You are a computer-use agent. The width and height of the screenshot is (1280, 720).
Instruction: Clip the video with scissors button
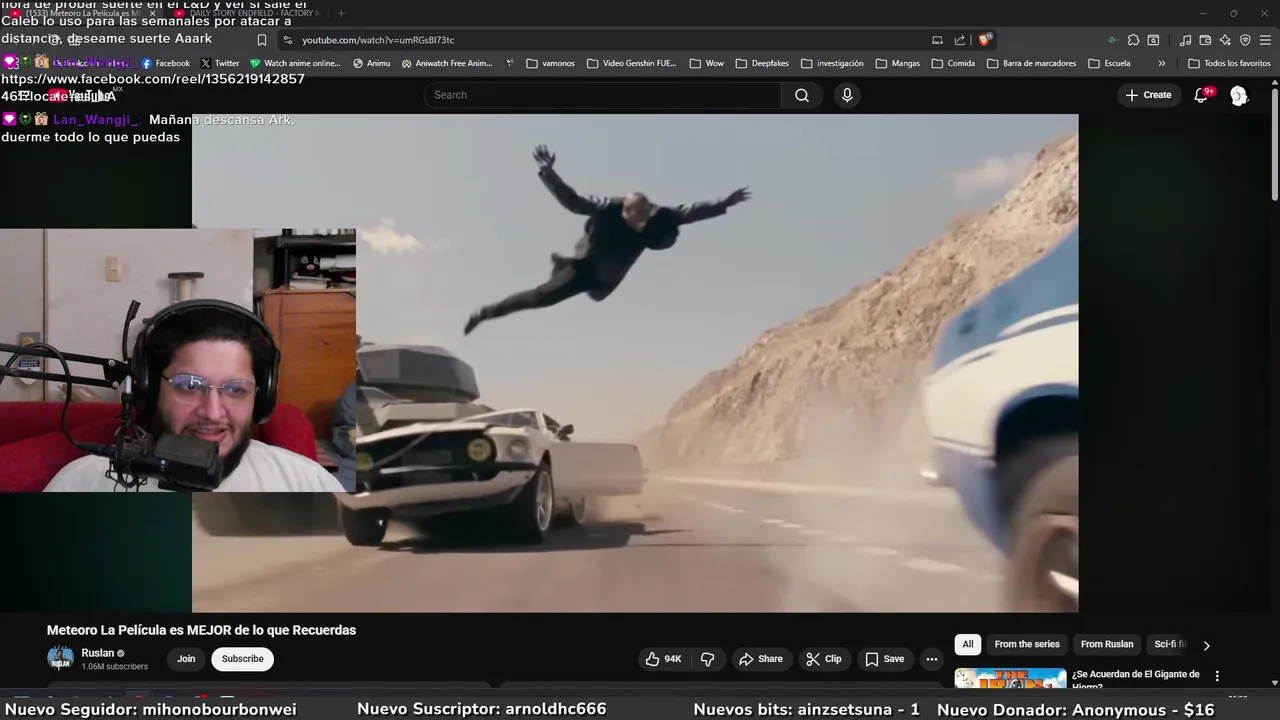824,659
